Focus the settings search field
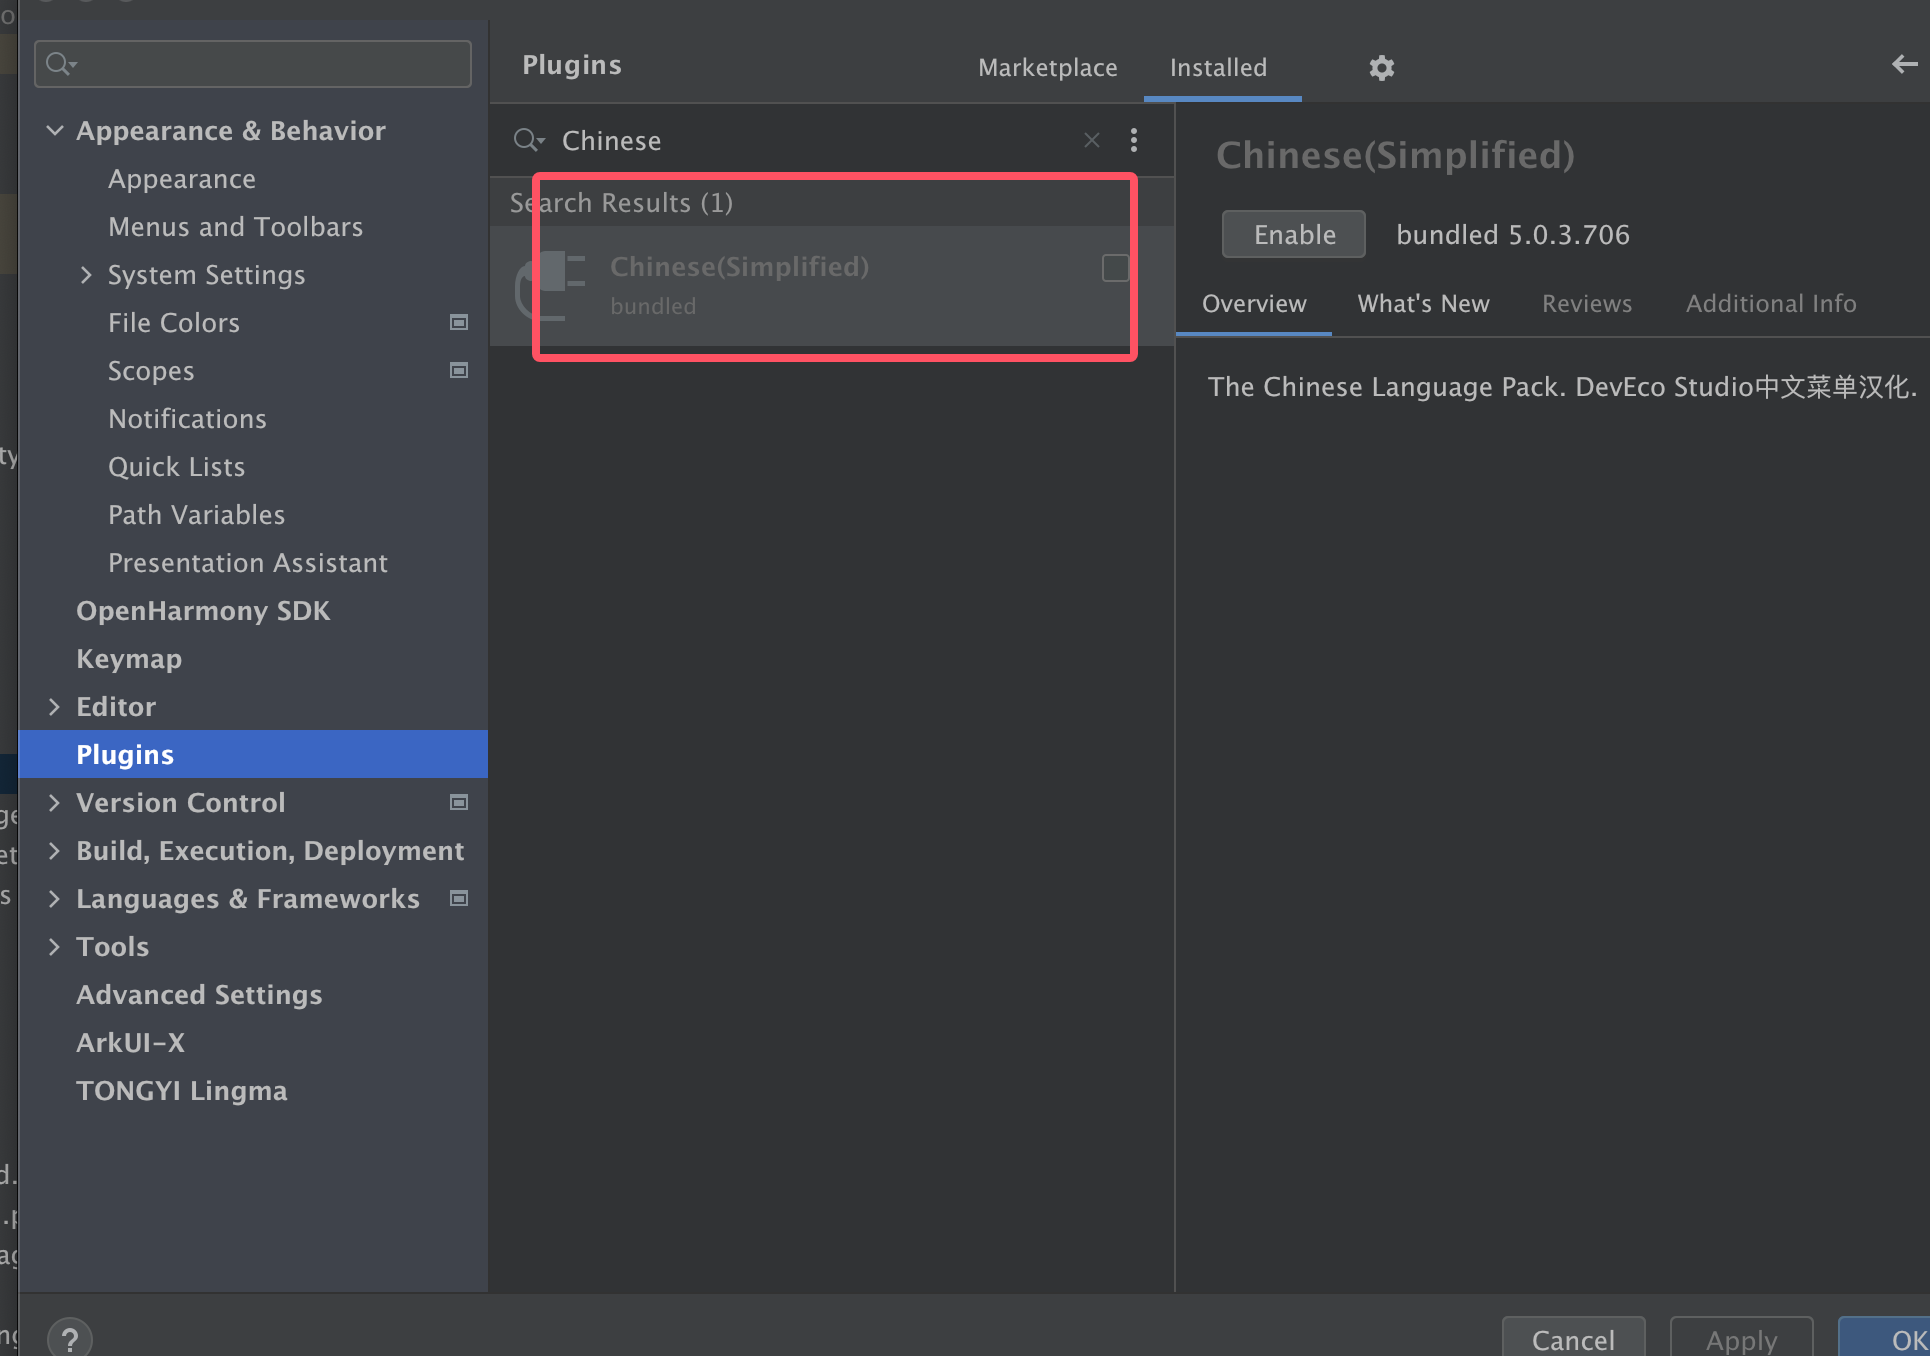 click(253, 64)
